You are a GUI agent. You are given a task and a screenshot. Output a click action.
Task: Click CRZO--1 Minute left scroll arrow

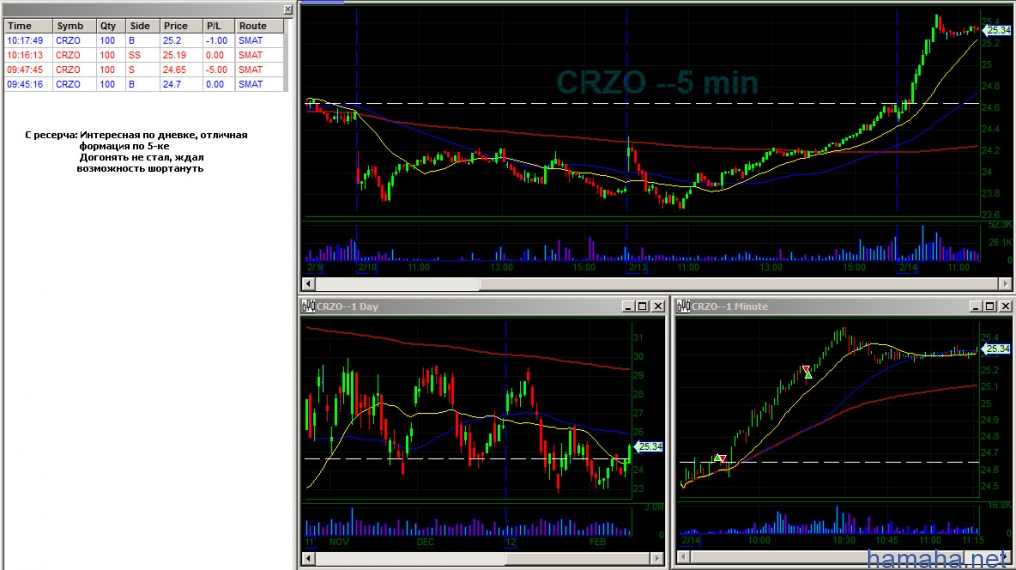point(684,556)
